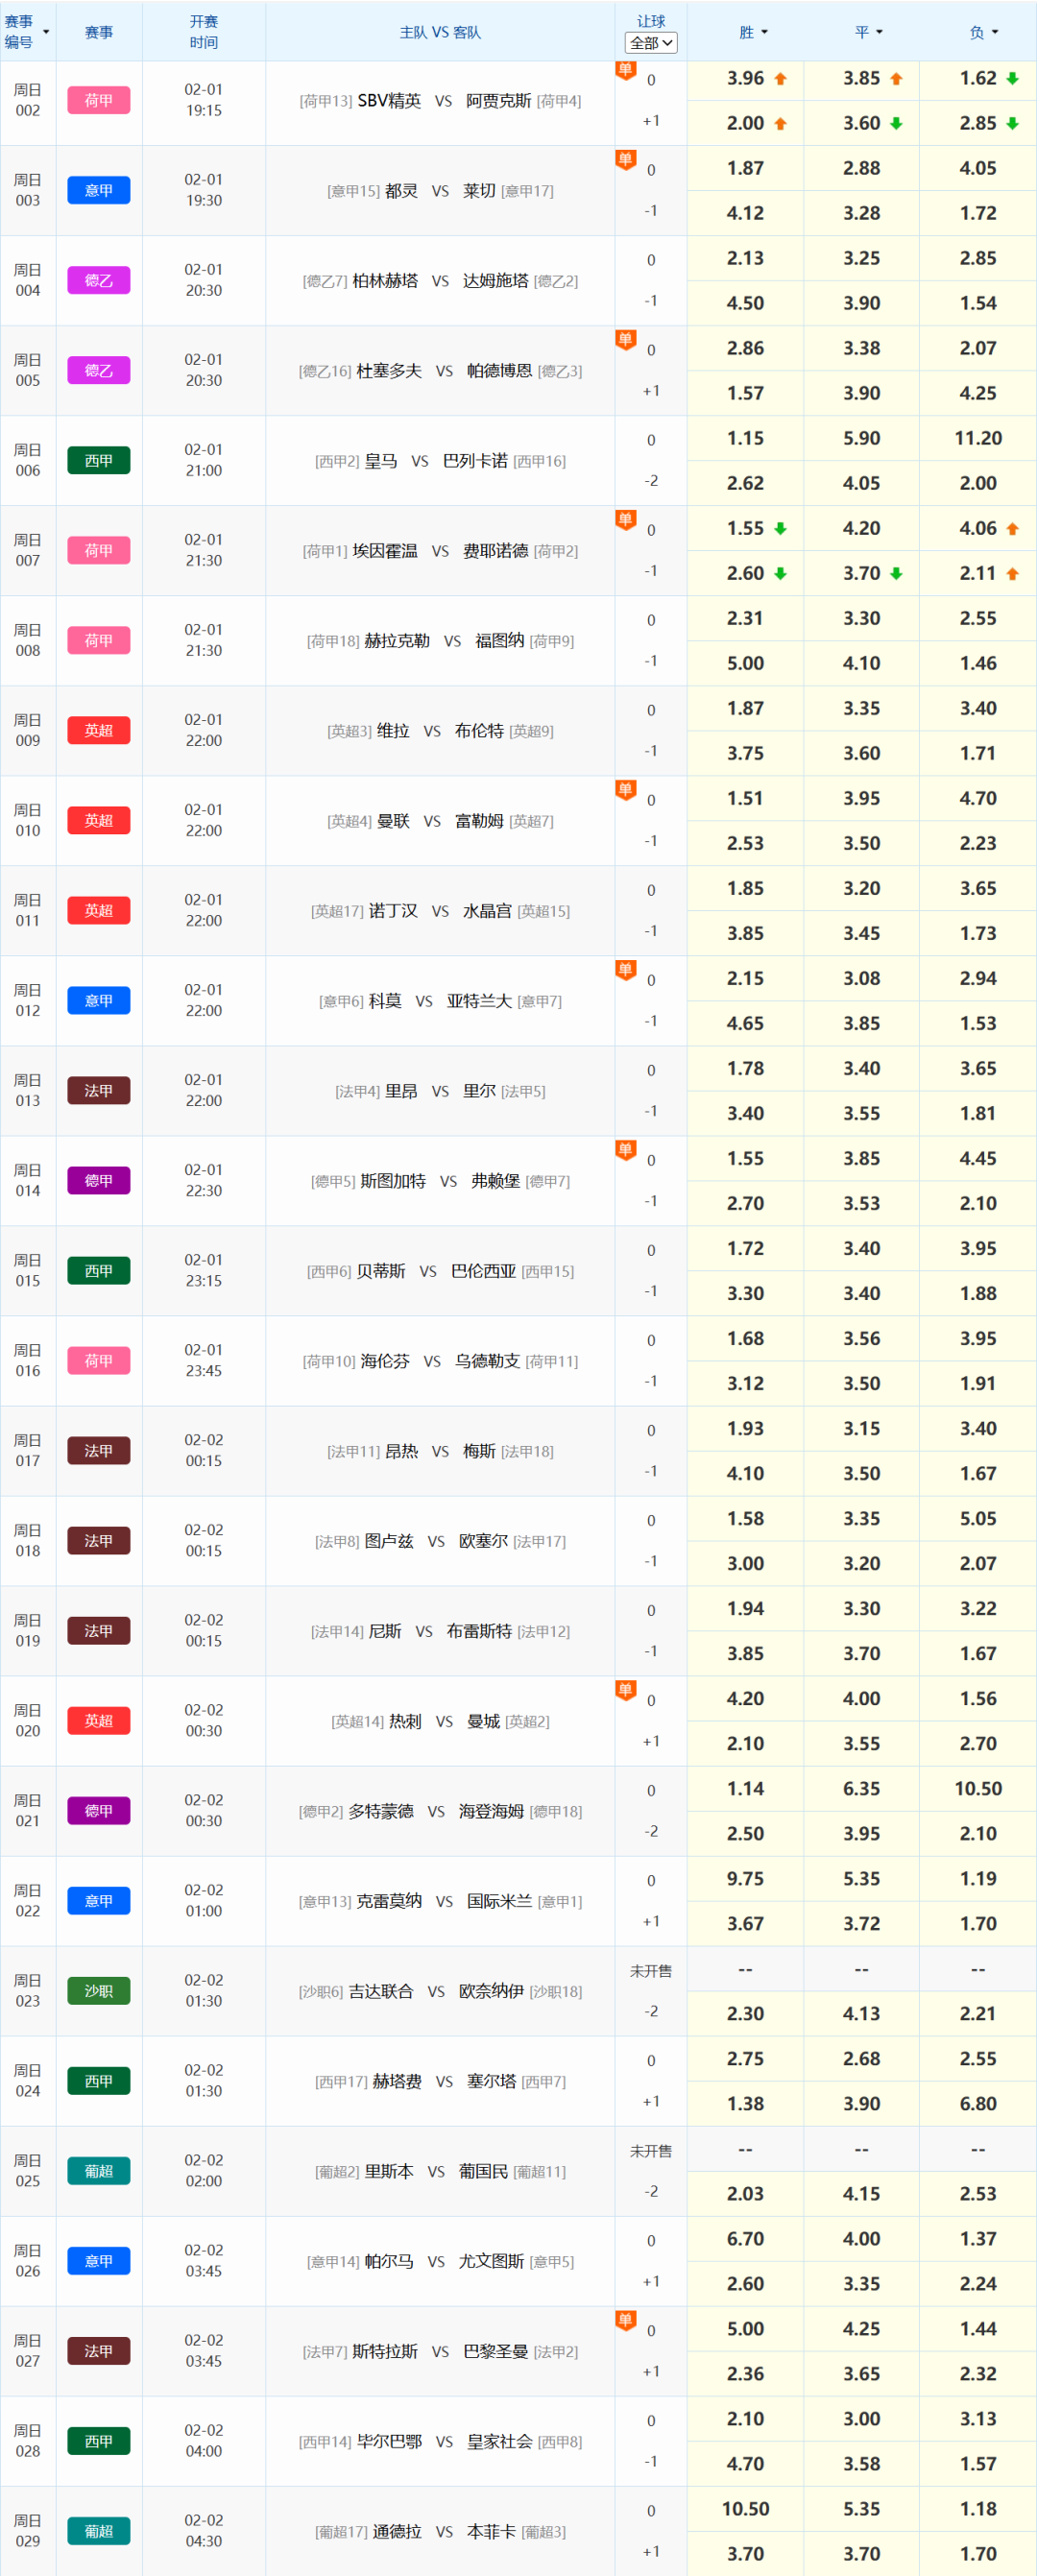The height and width of the screenshot is (2576, 1037).
Task: Select win odds 9.75 for 克雷莫纳
Action: (745, 1878)
